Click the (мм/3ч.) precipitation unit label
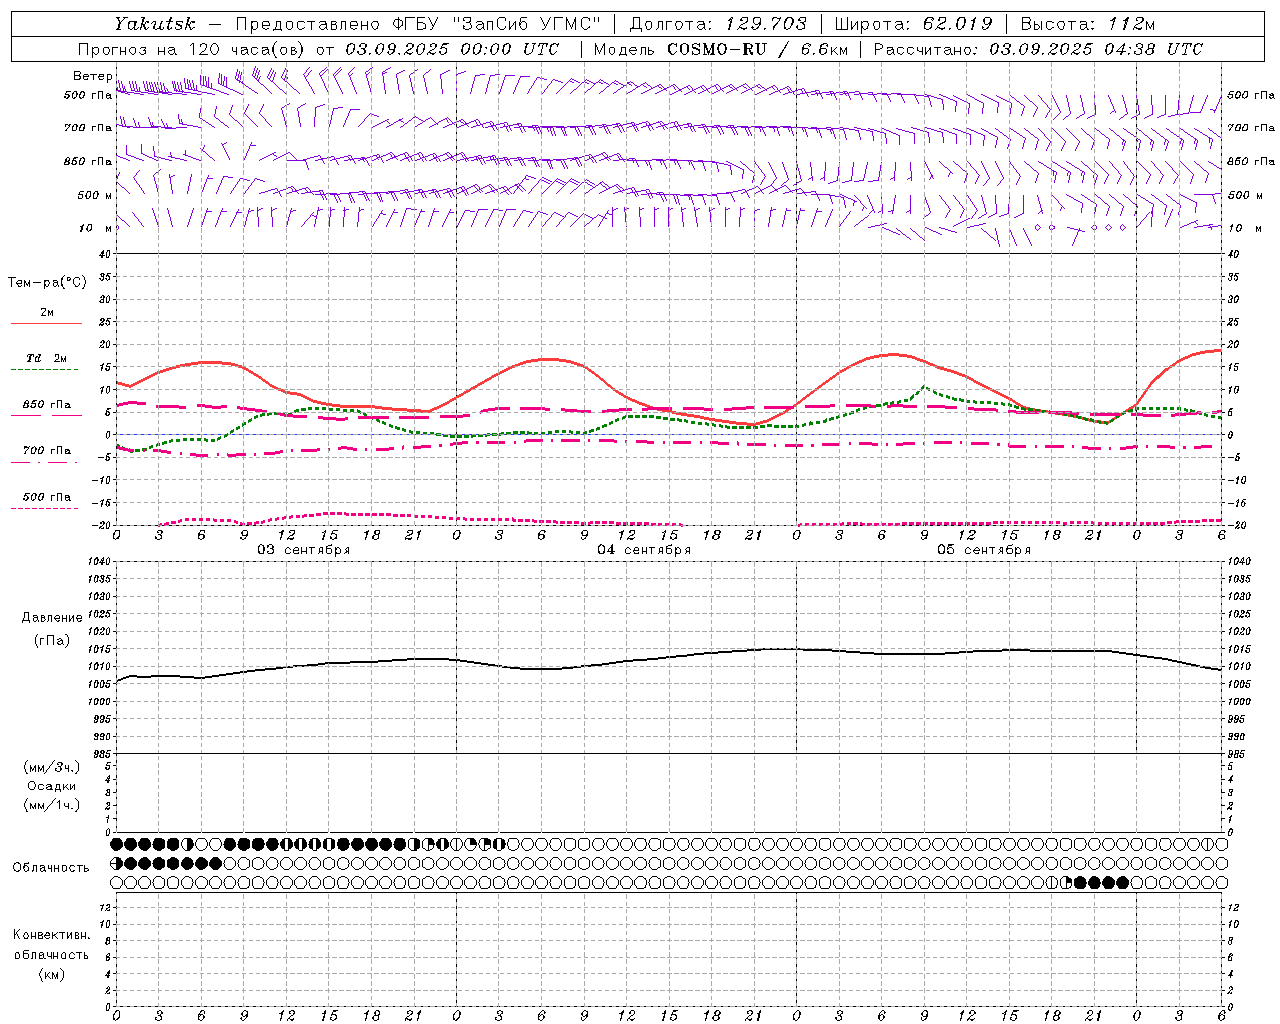The width and height of the screenshot is (1280, 1024). (52, 767)
